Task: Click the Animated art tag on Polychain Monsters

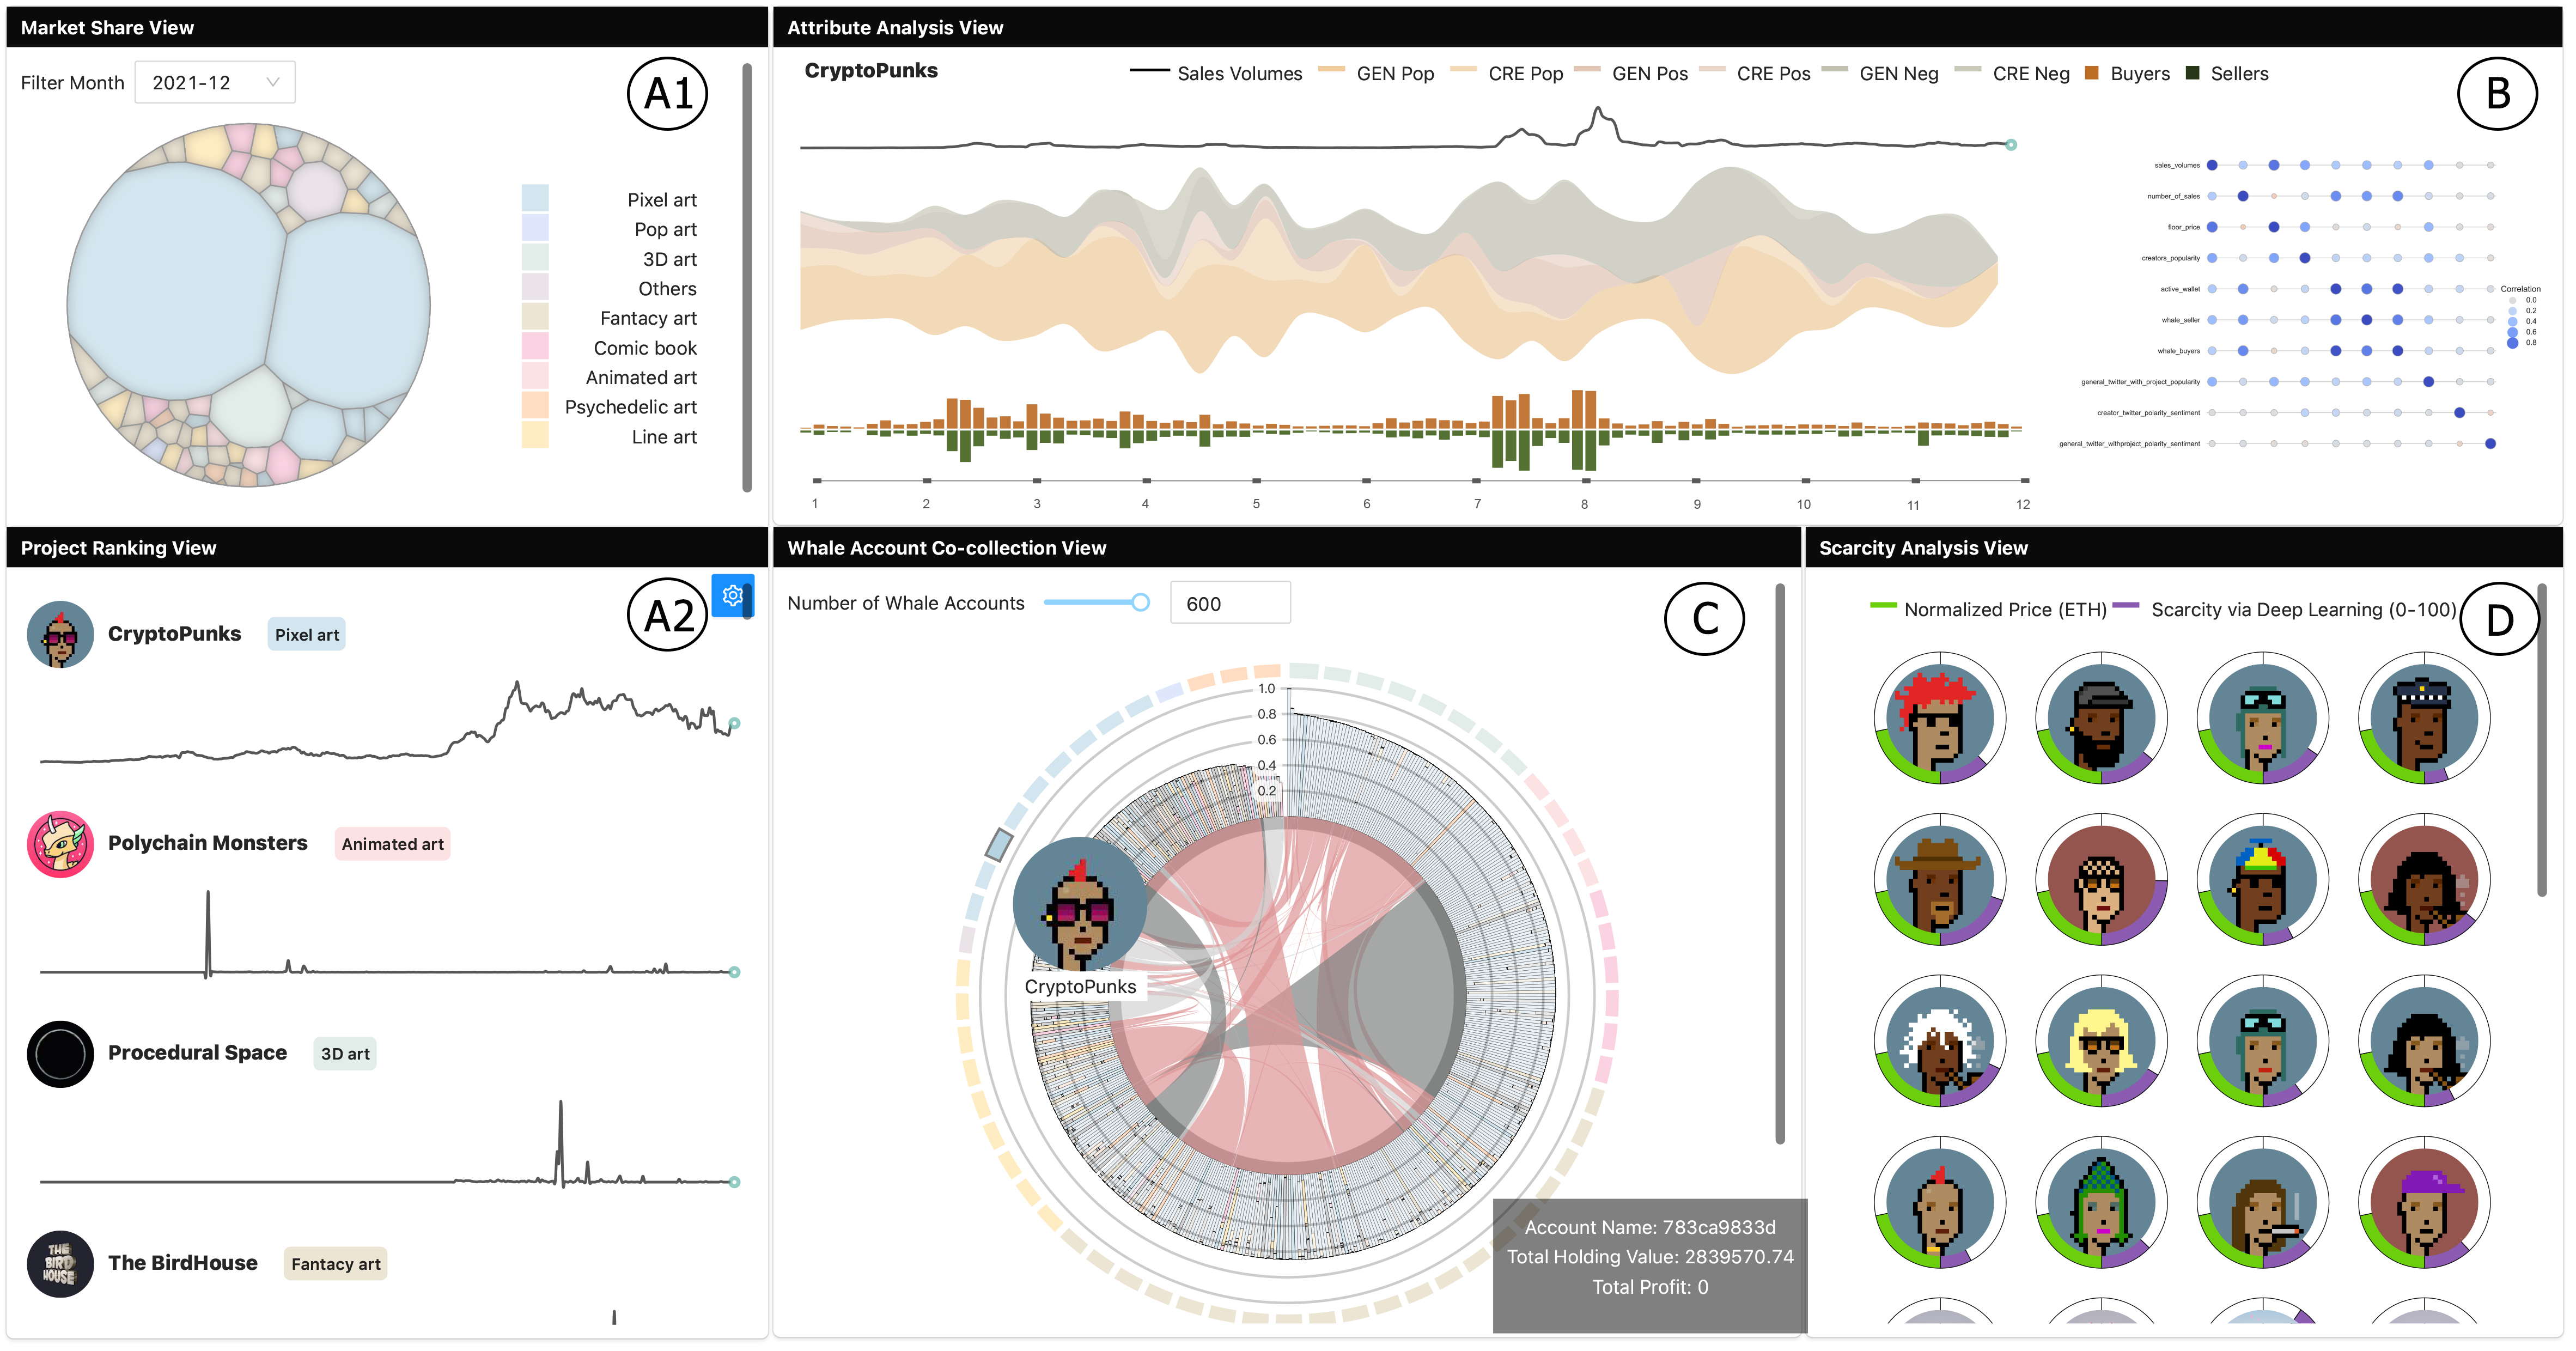Action: (392, 844)
